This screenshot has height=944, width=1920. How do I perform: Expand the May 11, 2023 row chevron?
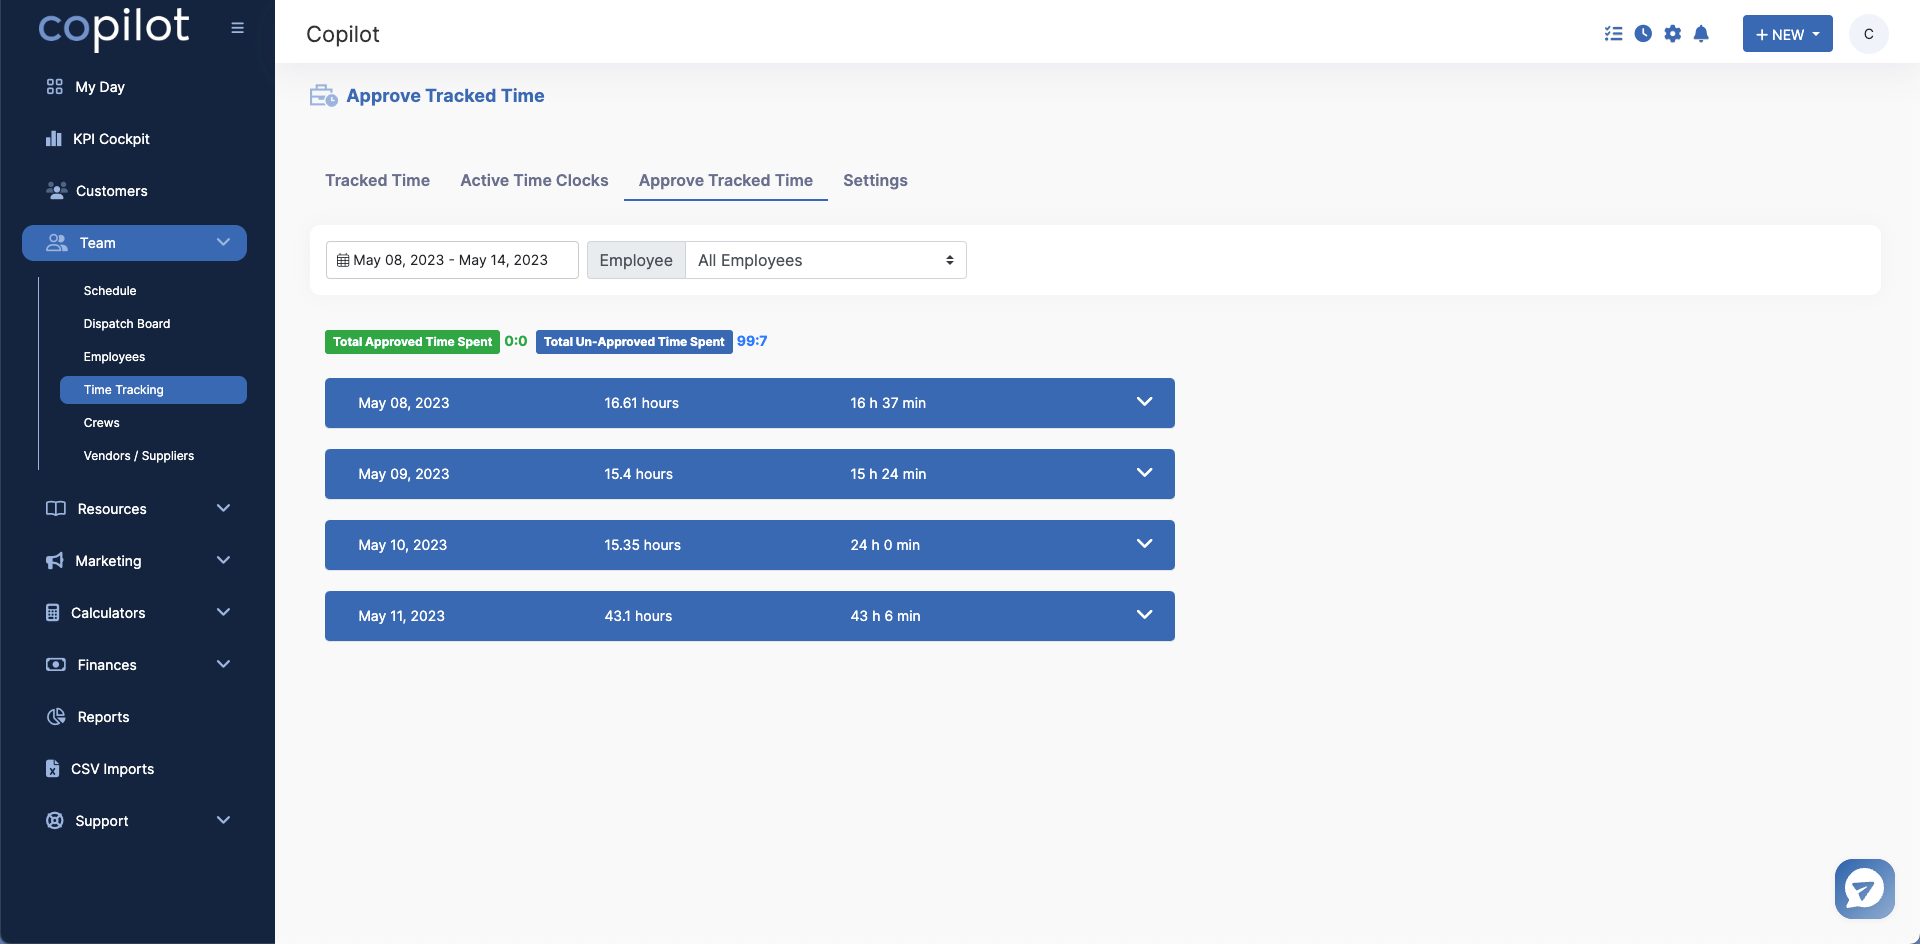pyautogui.click(x=1145, y=615)
